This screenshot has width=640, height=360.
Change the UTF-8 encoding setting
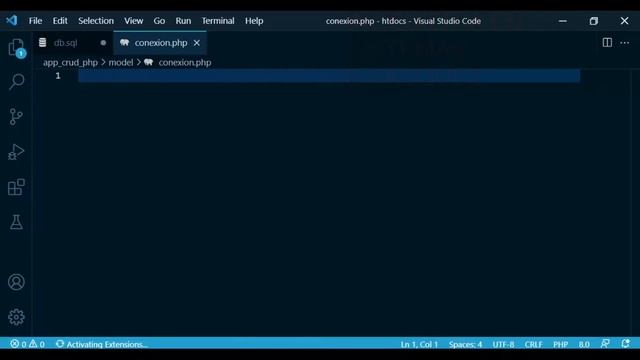click(x=503, y=344)
